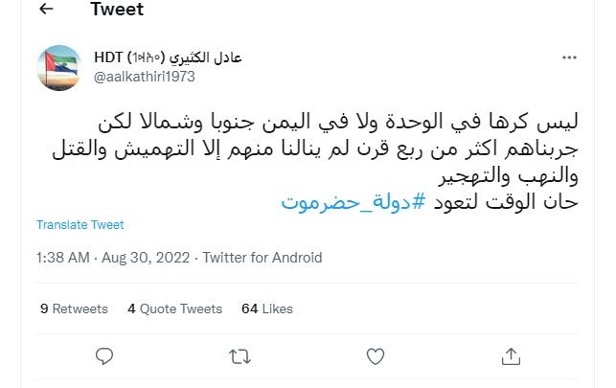The height and width of the screenshot is (388, 616).
Task: Click the Aug 30, 2022 date
Action: click(x=146, y=258)
